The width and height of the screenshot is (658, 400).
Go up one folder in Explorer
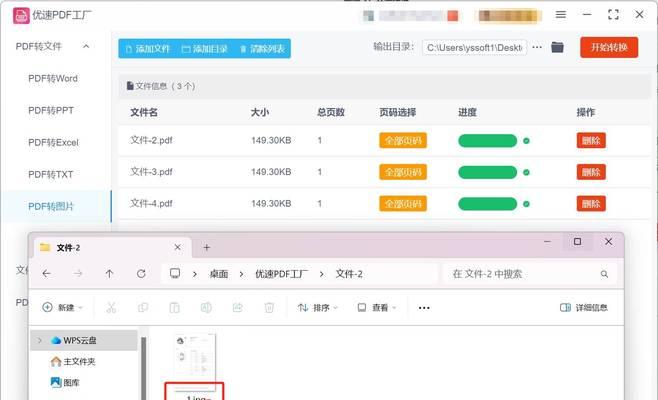pyautogui.click(x=109, y=274)
